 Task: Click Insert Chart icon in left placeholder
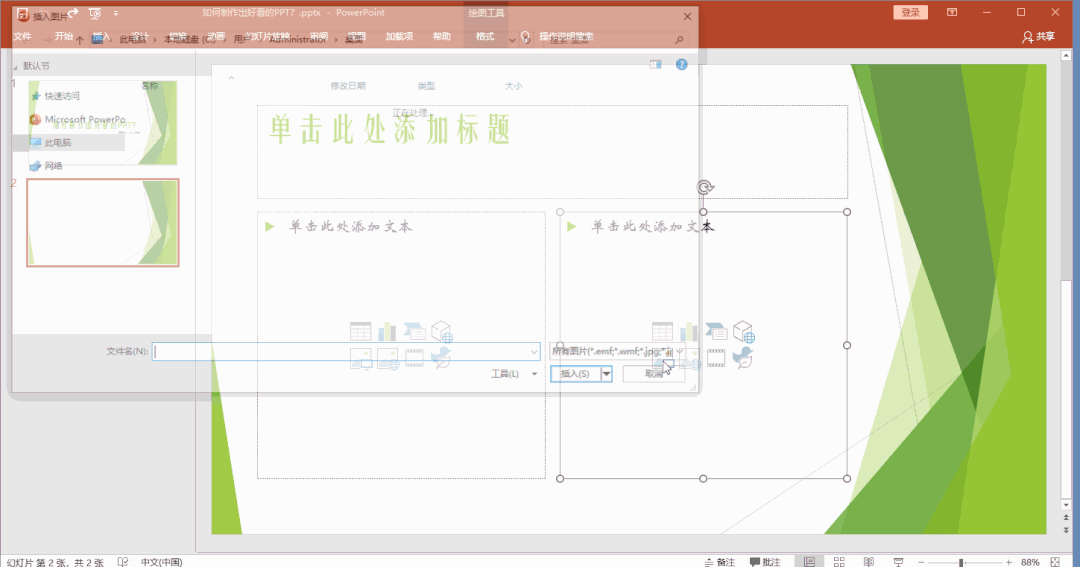point(387,331)
